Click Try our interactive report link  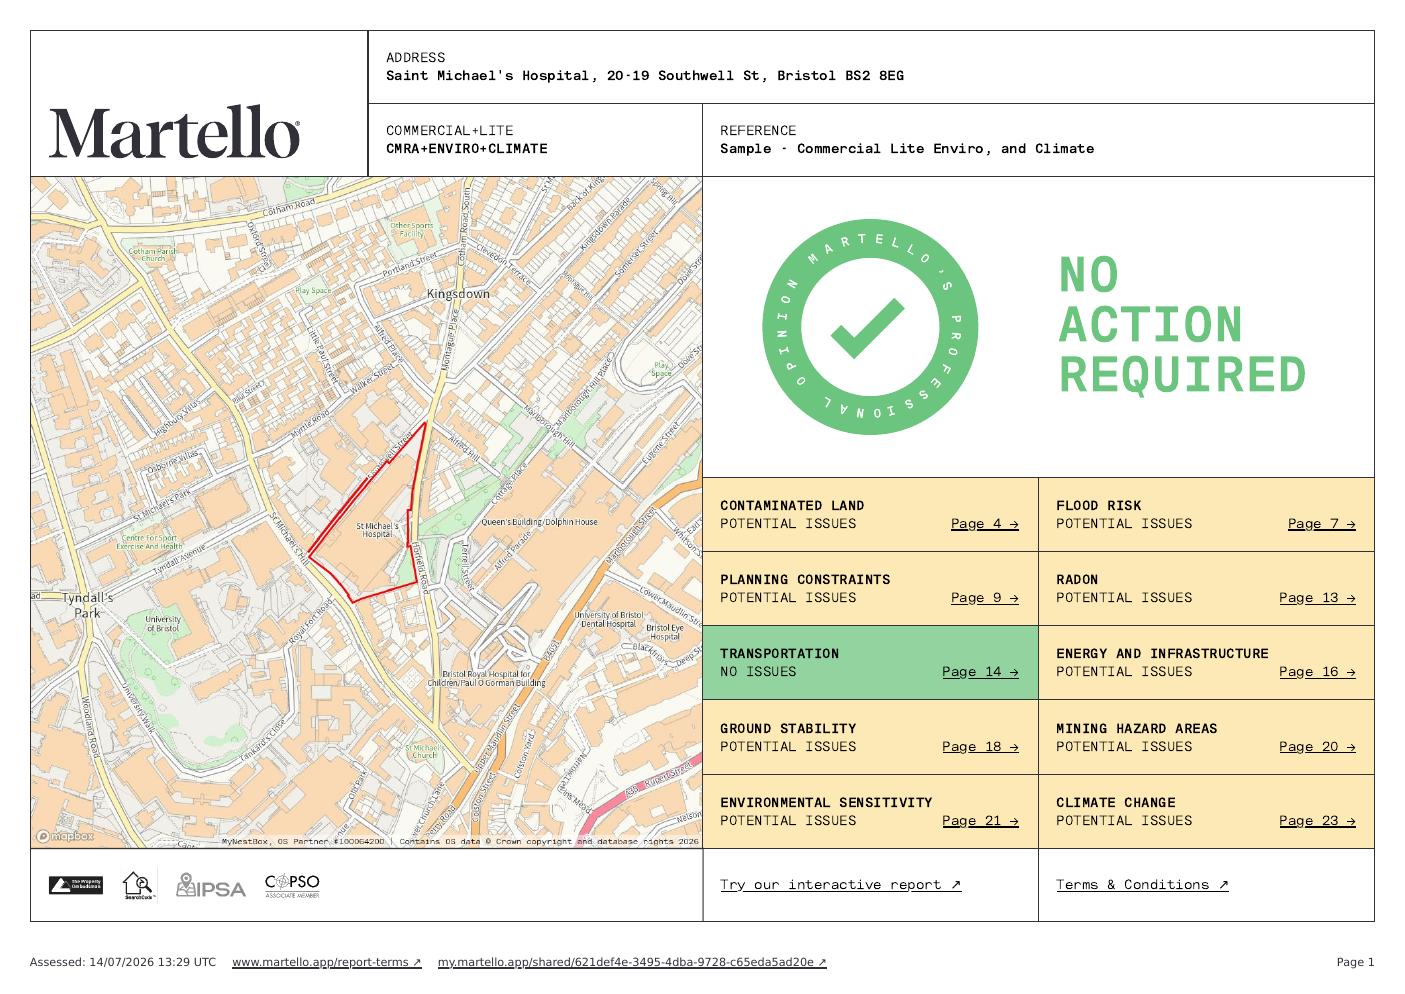click(x=840, y=885)
